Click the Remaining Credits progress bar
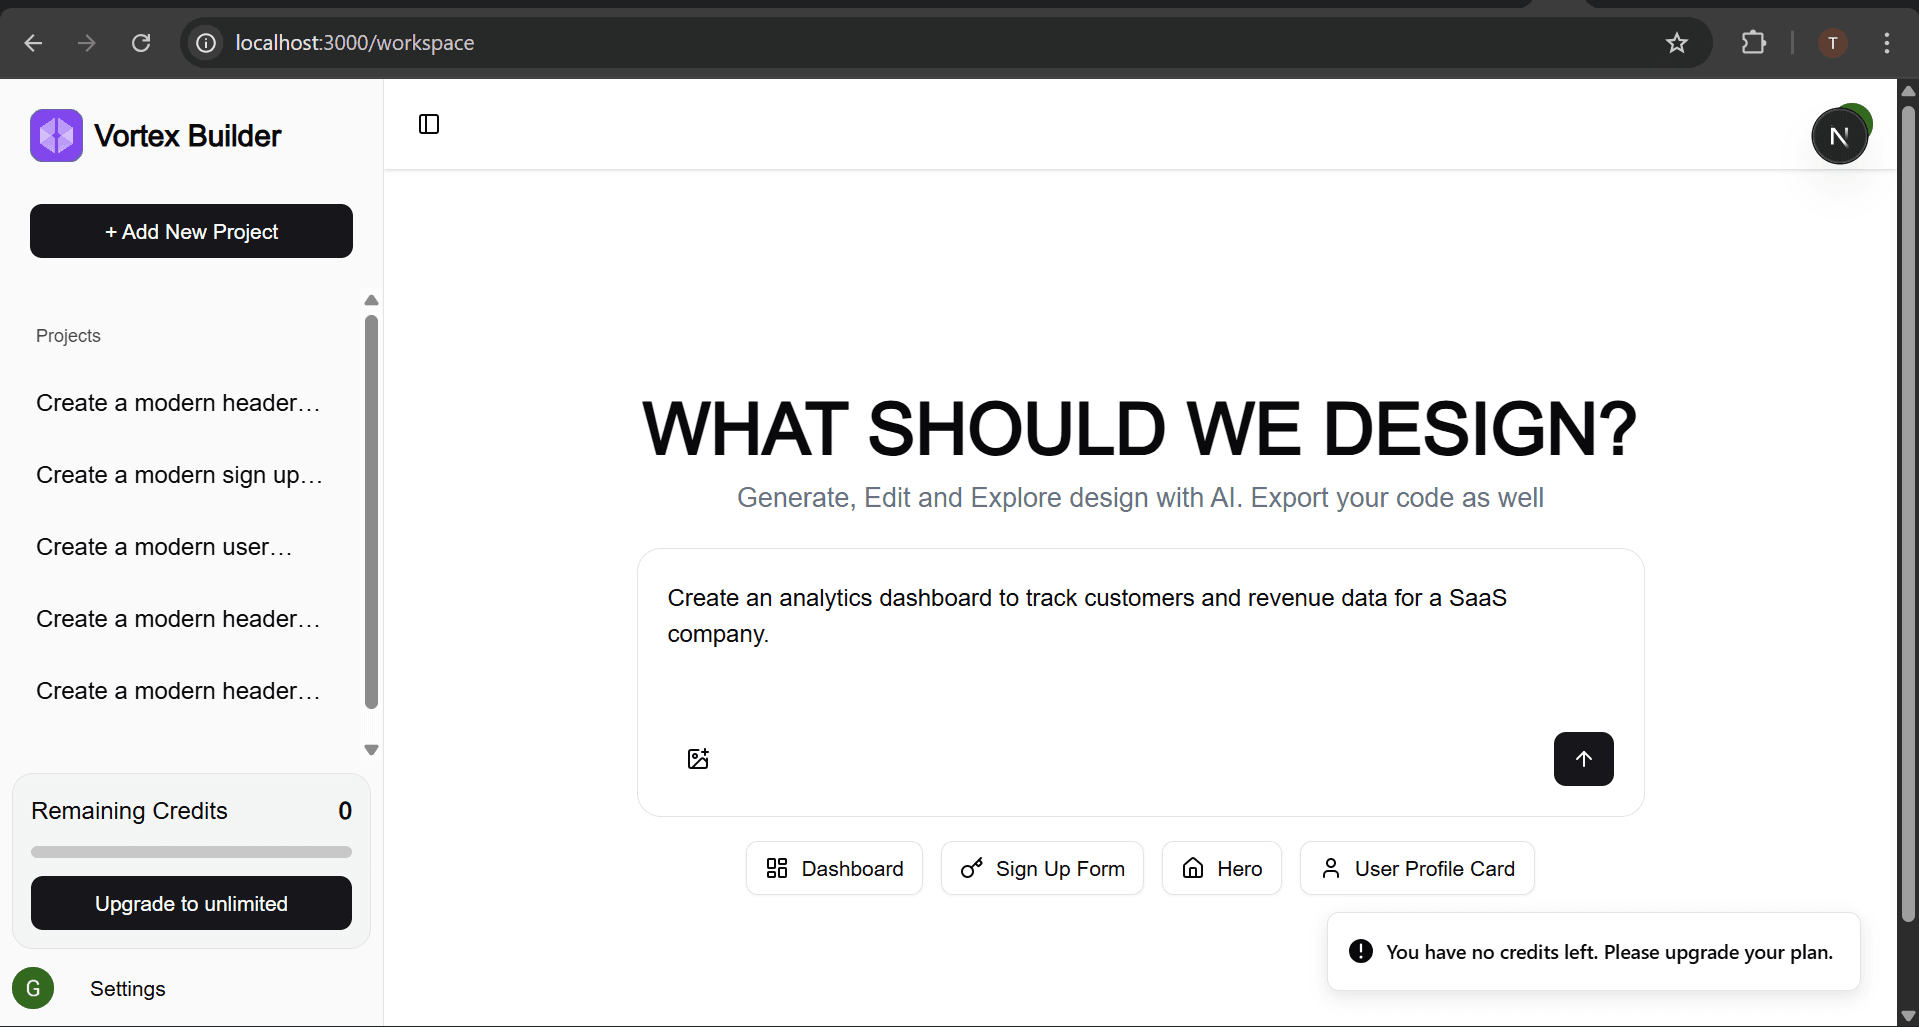Image resolution: width=1919 pixels, height=1027 pixels. pos(191,851)
